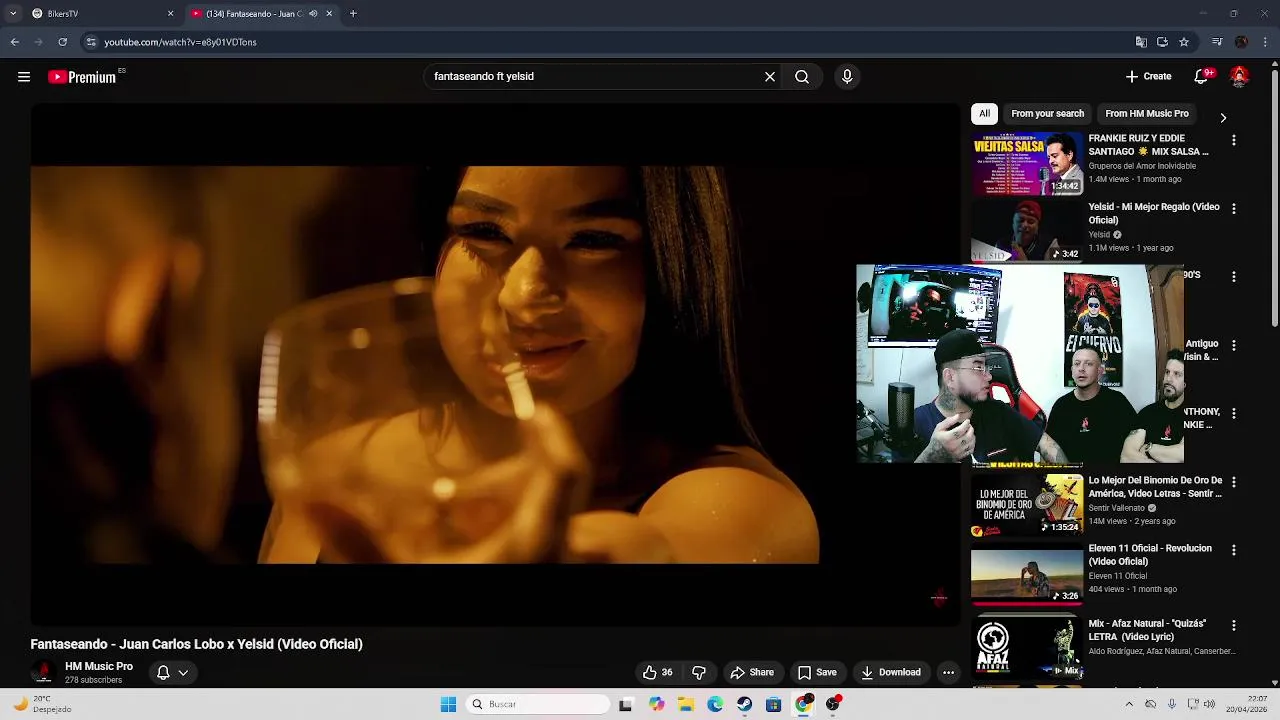Open Eleven 11 Revolucion thumbnail
Image resolution: width=1280 pixels, height=720 pixels.
tap(1027, 573)
